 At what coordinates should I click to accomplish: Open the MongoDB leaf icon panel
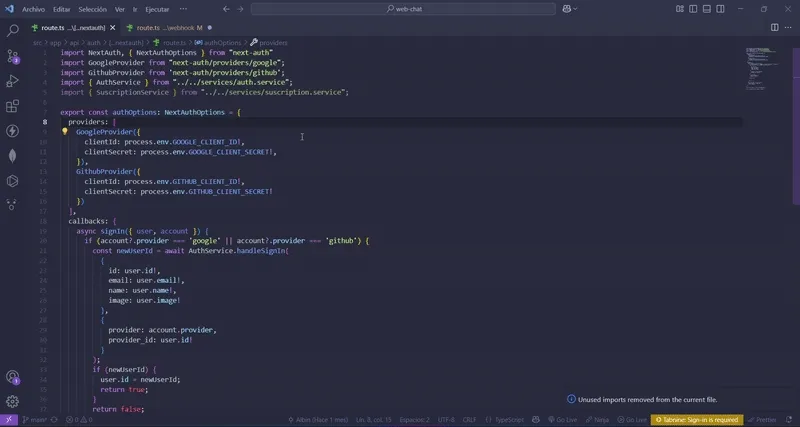click(x=12, y=156)
